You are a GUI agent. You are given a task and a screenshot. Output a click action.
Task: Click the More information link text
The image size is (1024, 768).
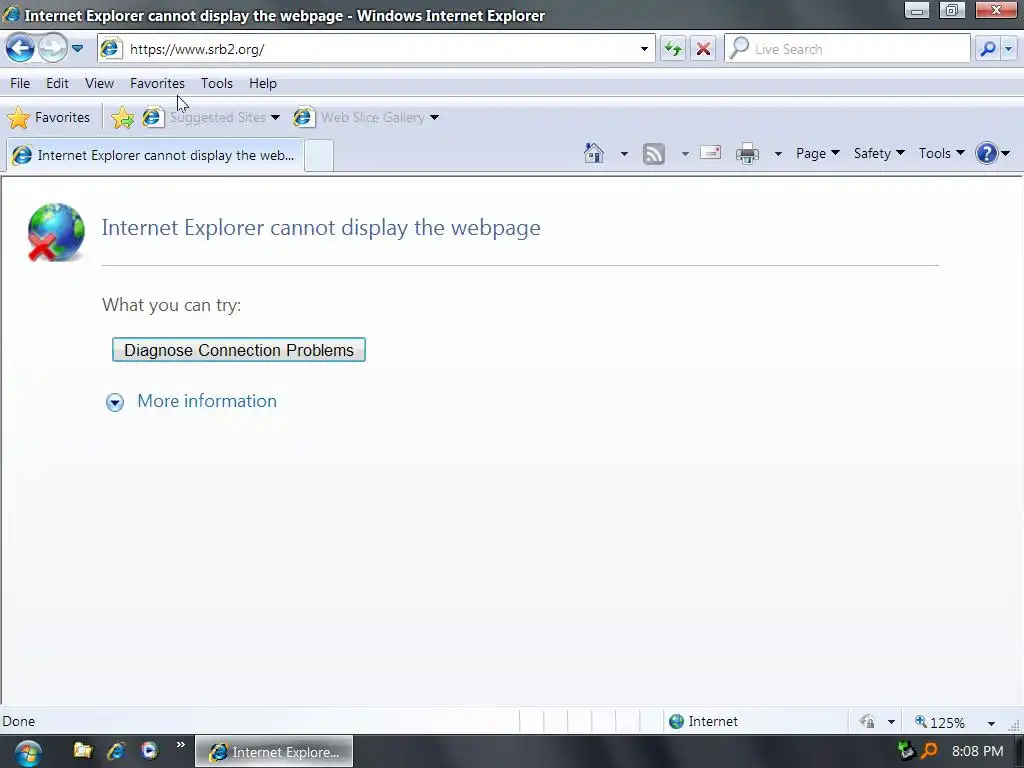207,401
